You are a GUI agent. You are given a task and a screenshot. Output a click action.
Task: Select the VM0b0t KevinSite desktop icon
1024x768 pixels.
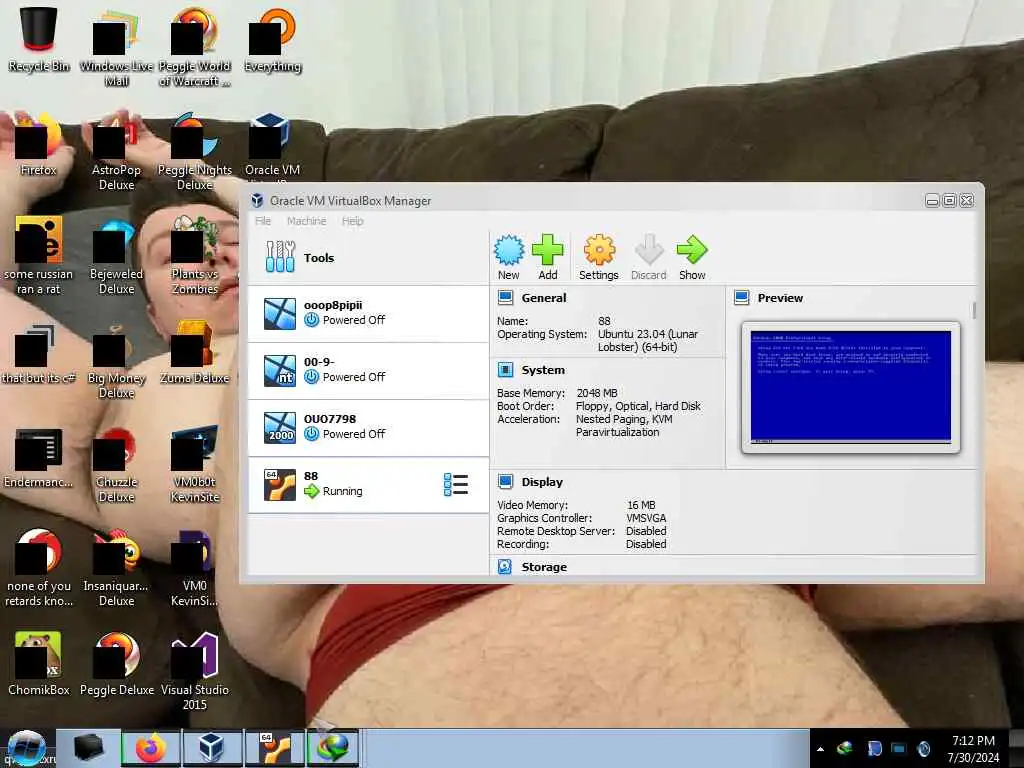(195, 464)
